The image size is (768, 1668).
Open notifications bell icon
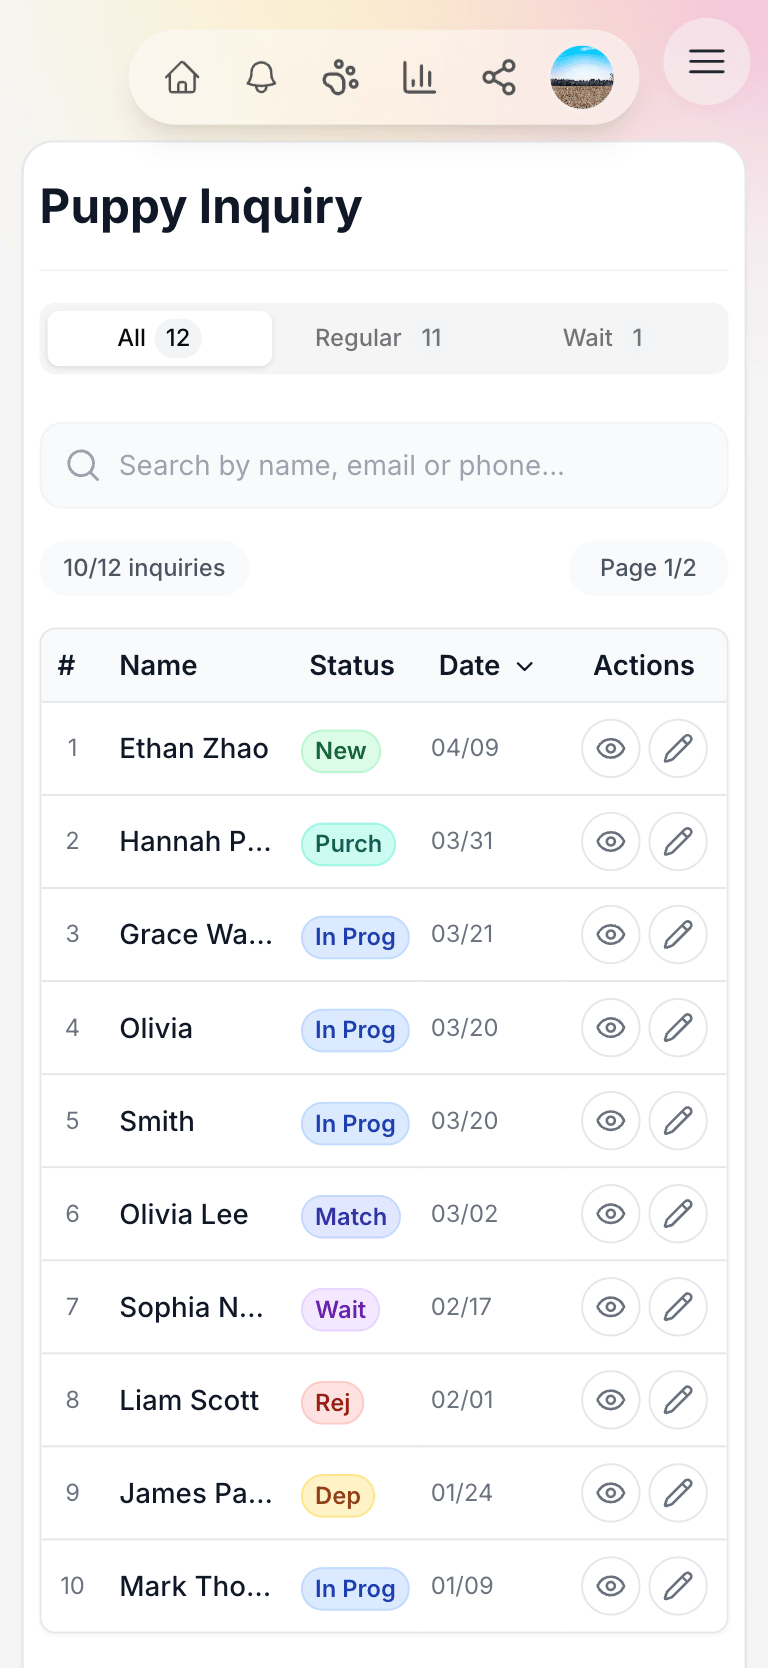pyautogui.click(x=261, y=77)
